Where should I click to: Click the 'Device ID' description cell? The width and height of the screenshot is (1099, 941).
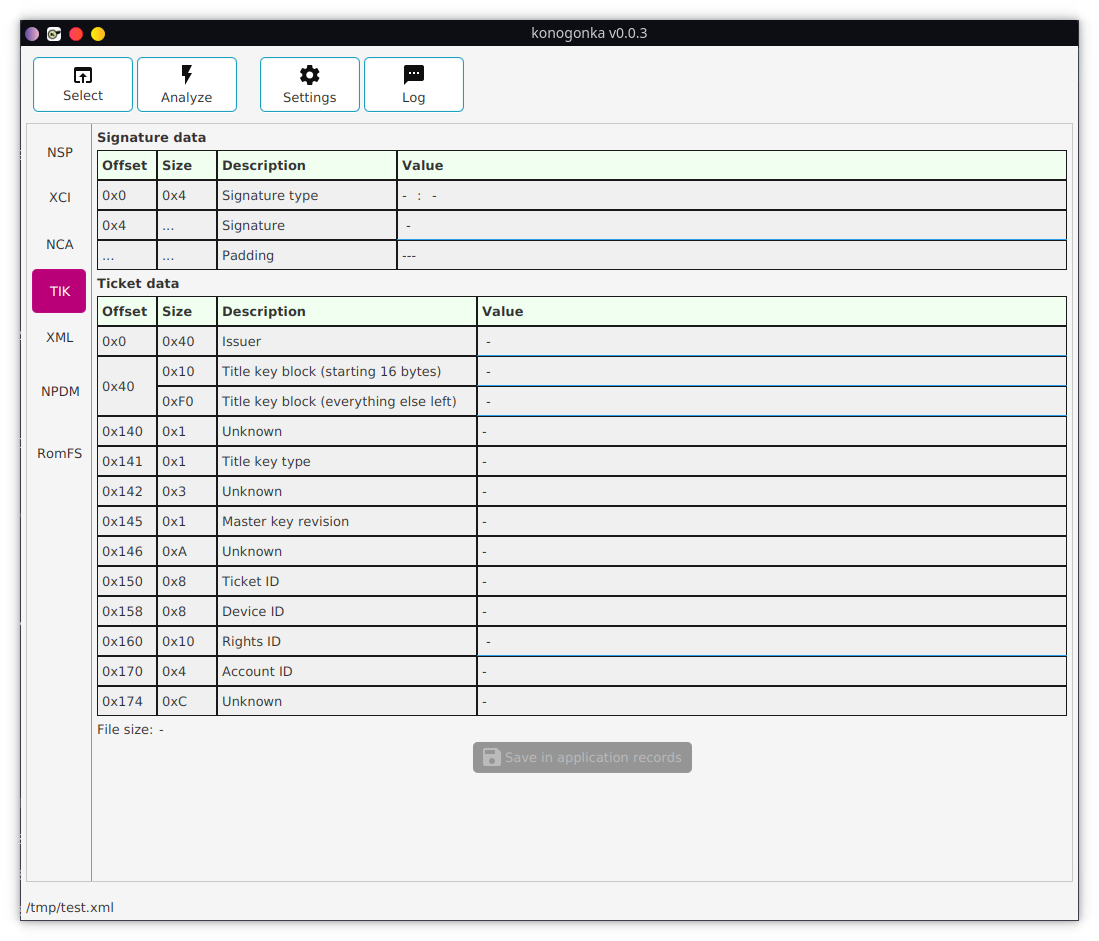(347, 611)
